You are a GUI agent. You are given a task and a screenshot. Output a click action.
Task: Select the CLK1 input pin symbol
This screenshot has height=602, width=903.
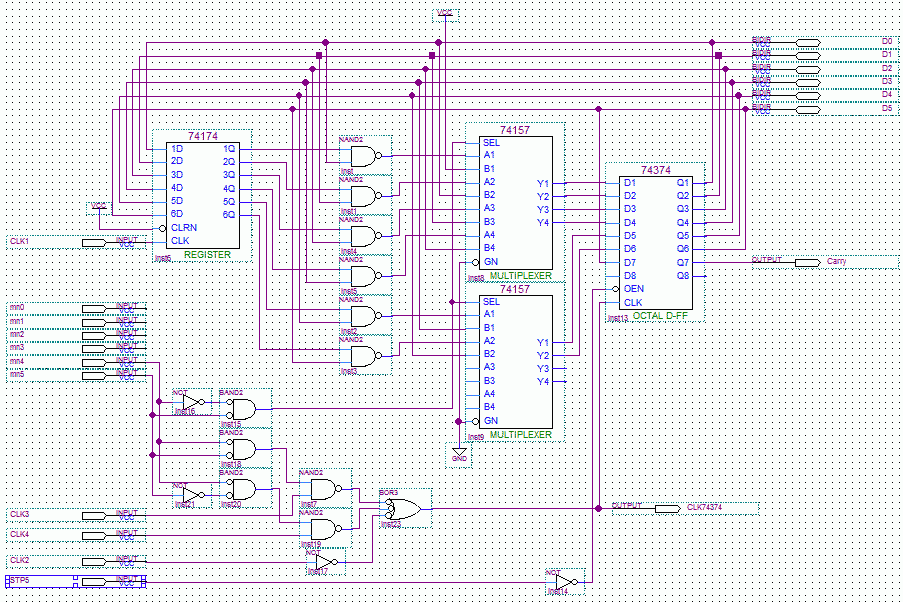(94, 243)
